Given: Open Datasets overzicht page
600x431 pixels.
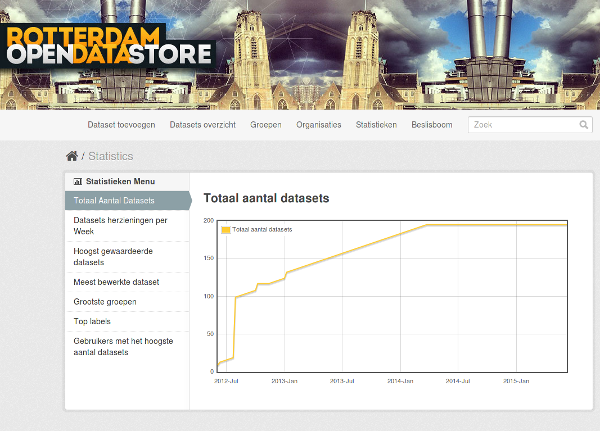Looking at the screenshot, I should (203, 125).
